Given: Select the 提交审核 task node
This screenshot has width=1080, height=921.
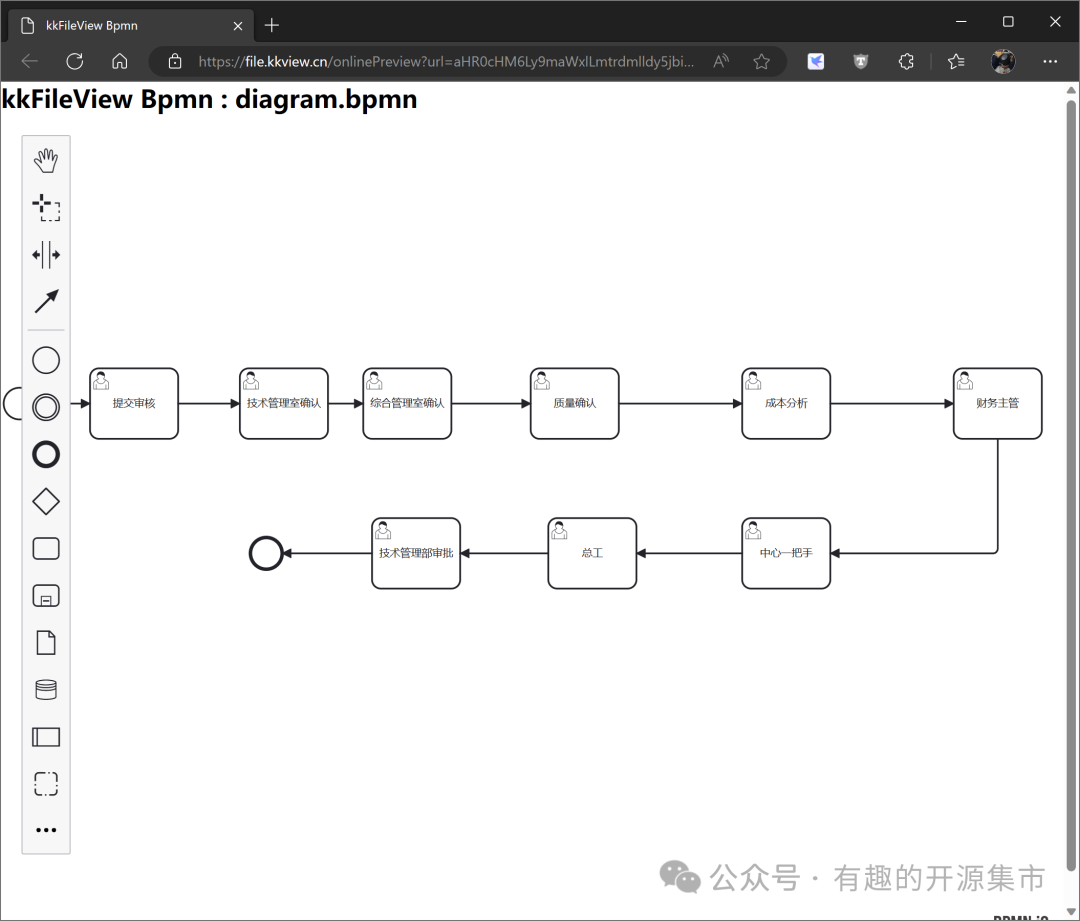Looking at the screenshot, I should pyautogui.click(x=134, y=404).
